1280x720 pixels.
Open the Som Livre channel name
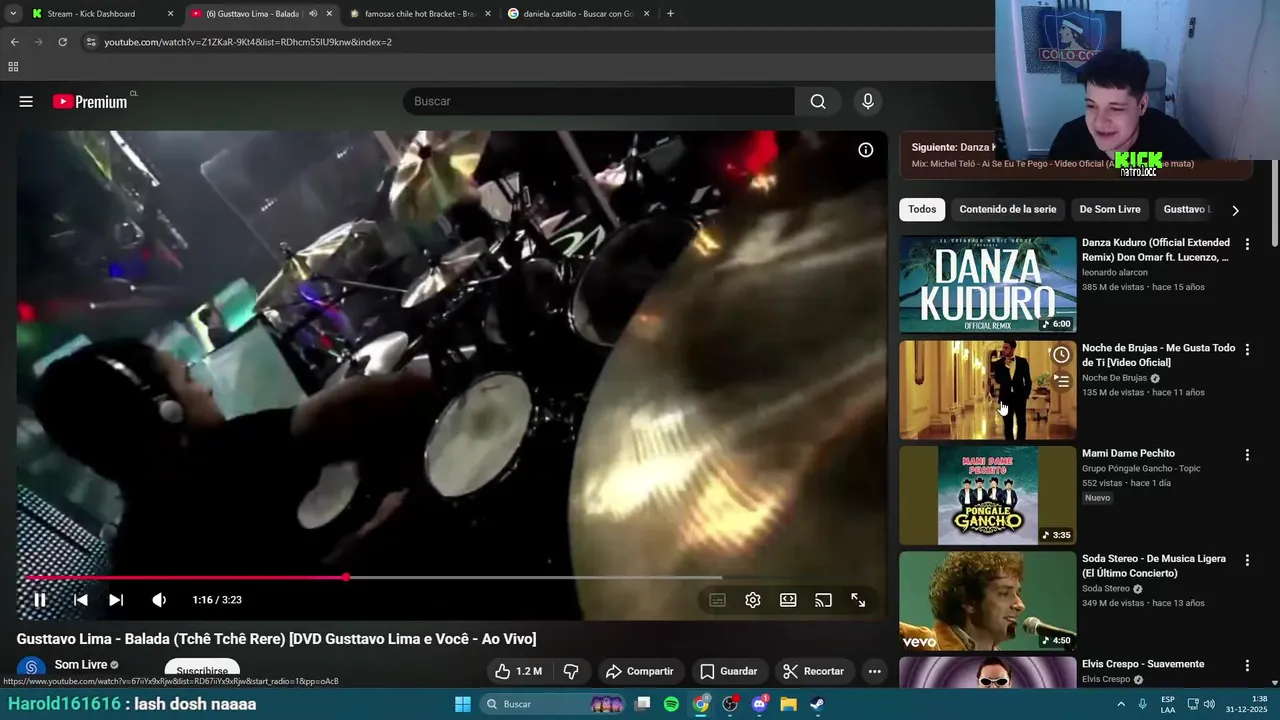(x=81, y=665)
